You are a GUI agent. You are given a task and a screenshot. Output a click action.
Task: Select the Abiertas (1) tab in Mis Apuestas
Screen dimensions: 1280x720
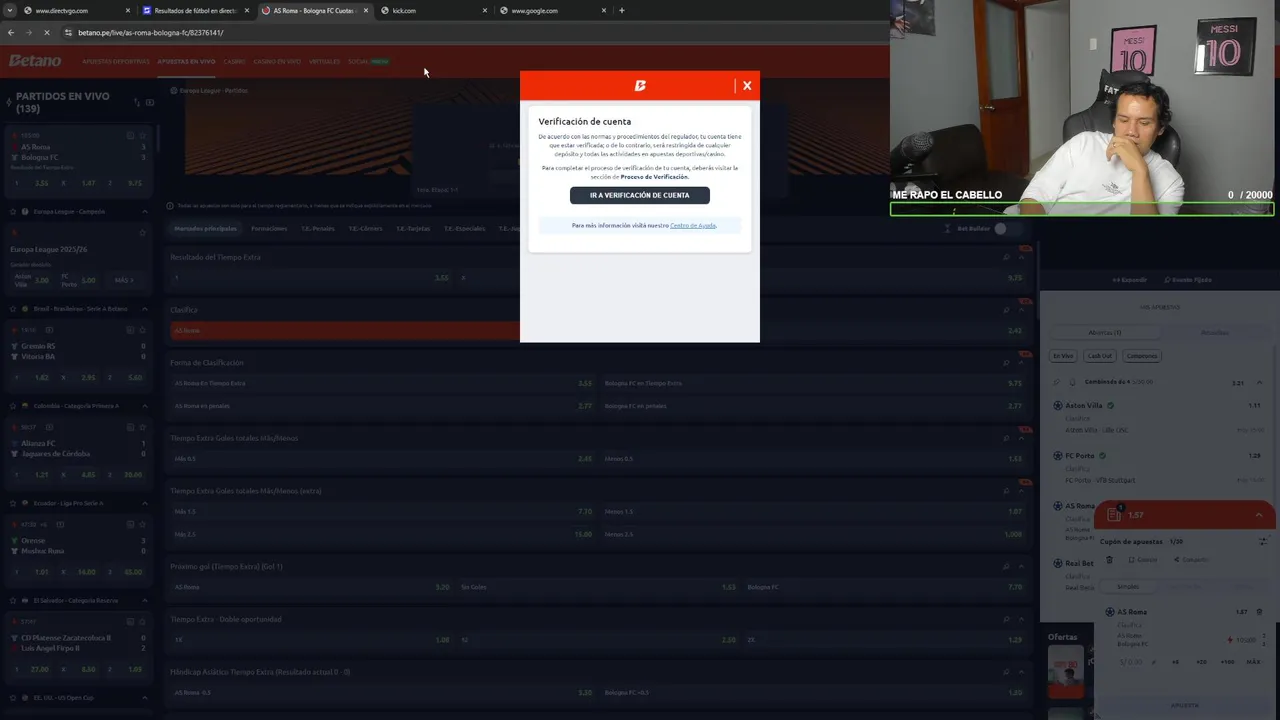pyautogui.click(x=1105, y=332)
